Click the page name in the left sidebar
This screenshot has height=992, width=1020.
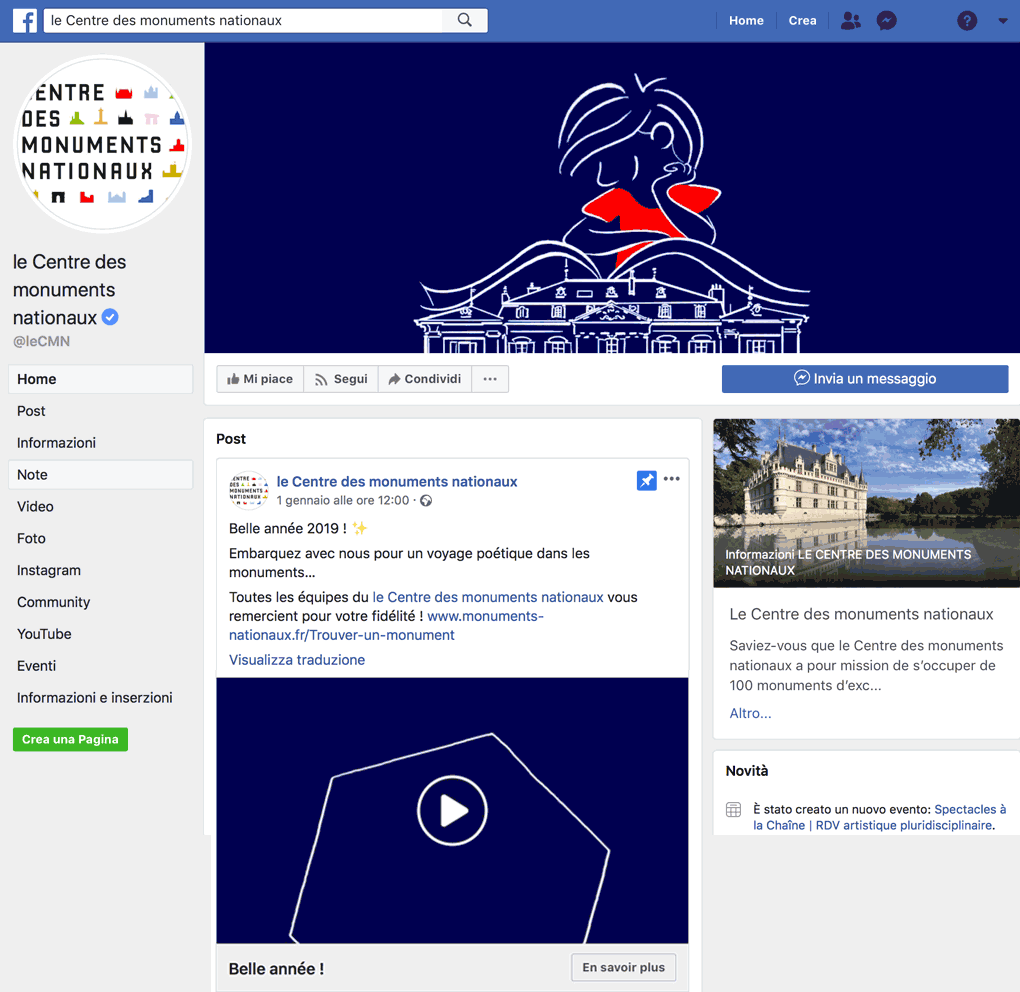70,289
